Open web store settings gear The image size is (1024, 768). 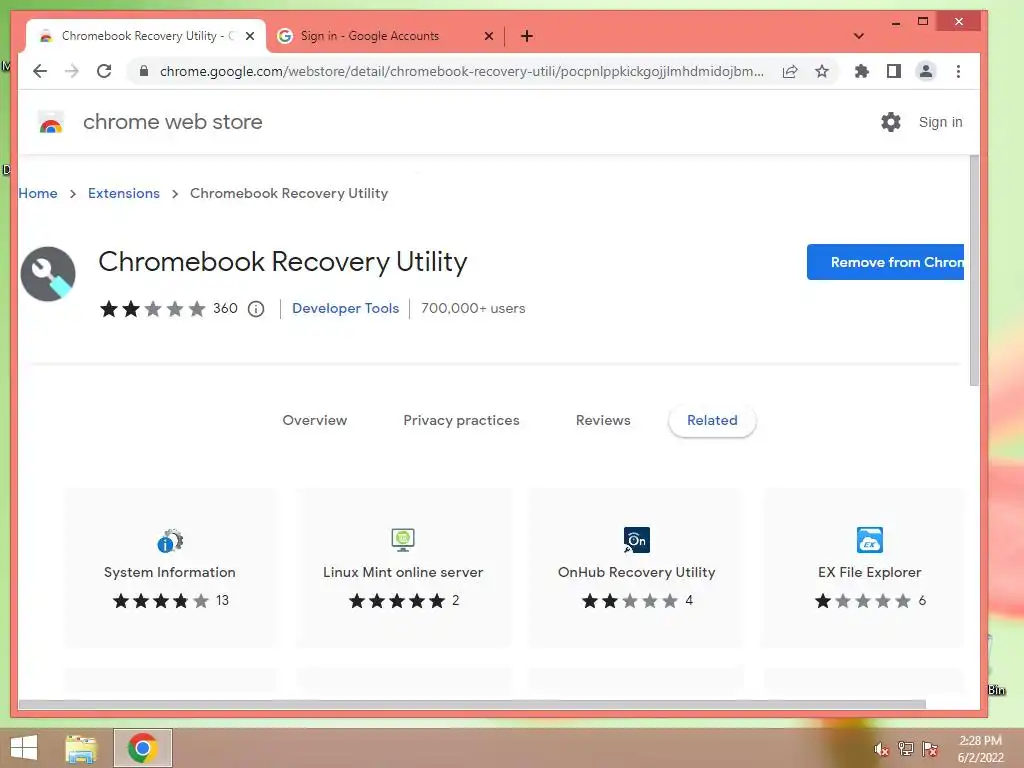891,122
